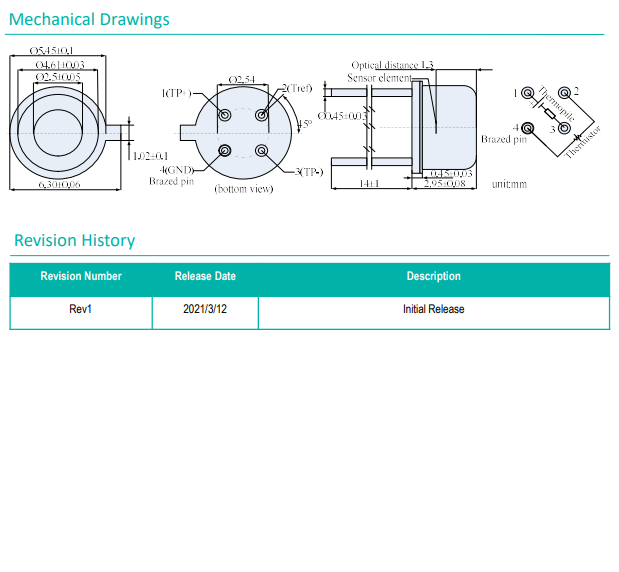Click the Mechanical Drawings heading
Screen dimensions: 619x572
point(90,20)
